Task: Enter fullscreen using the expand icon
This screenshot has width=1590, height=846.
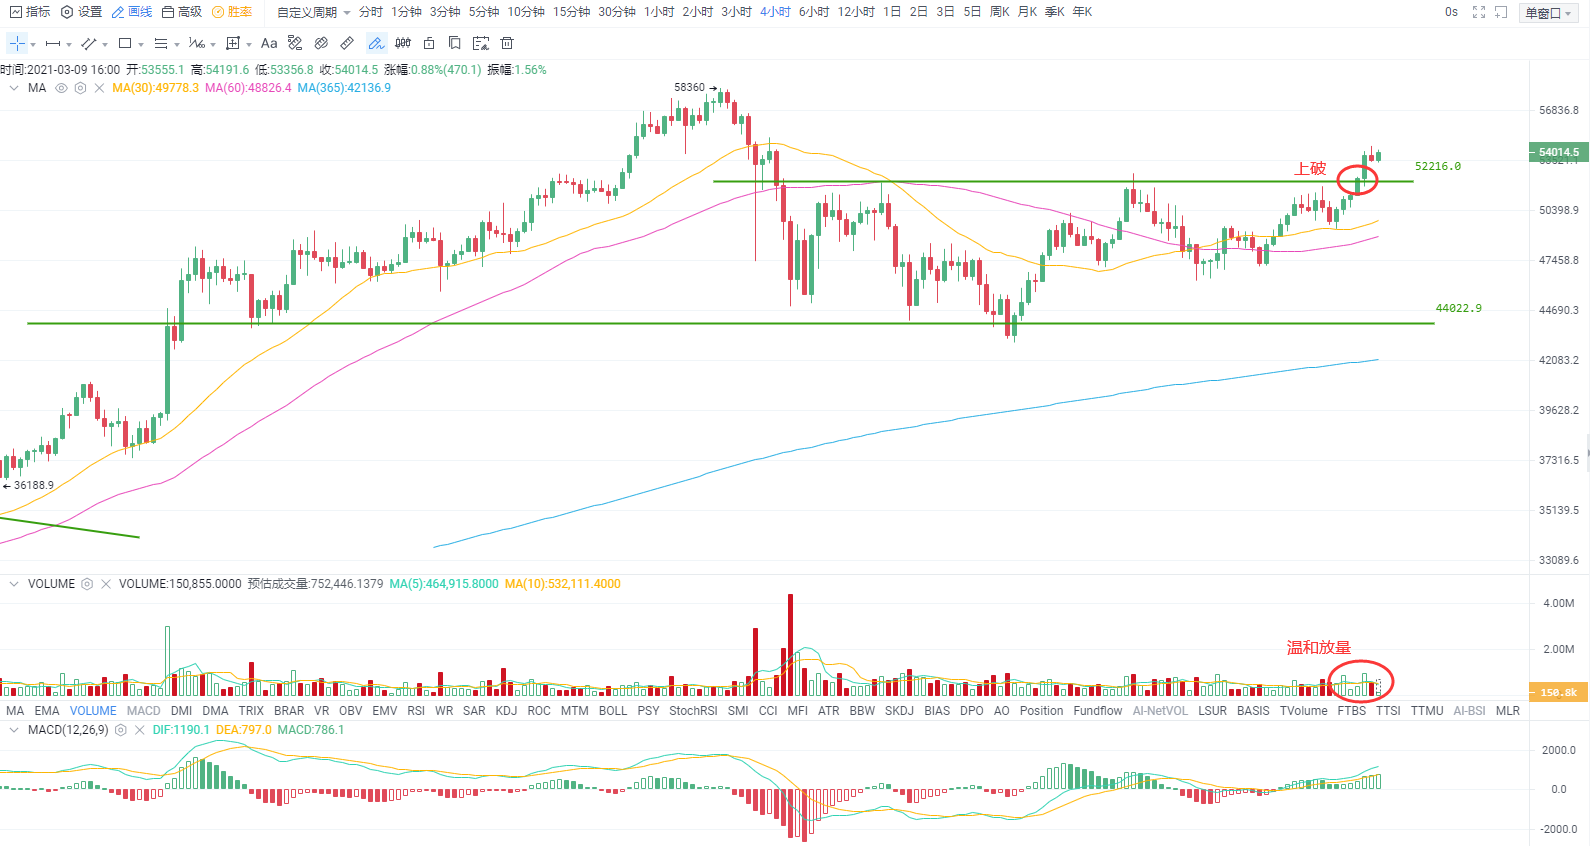Action: pos(1479,12)
